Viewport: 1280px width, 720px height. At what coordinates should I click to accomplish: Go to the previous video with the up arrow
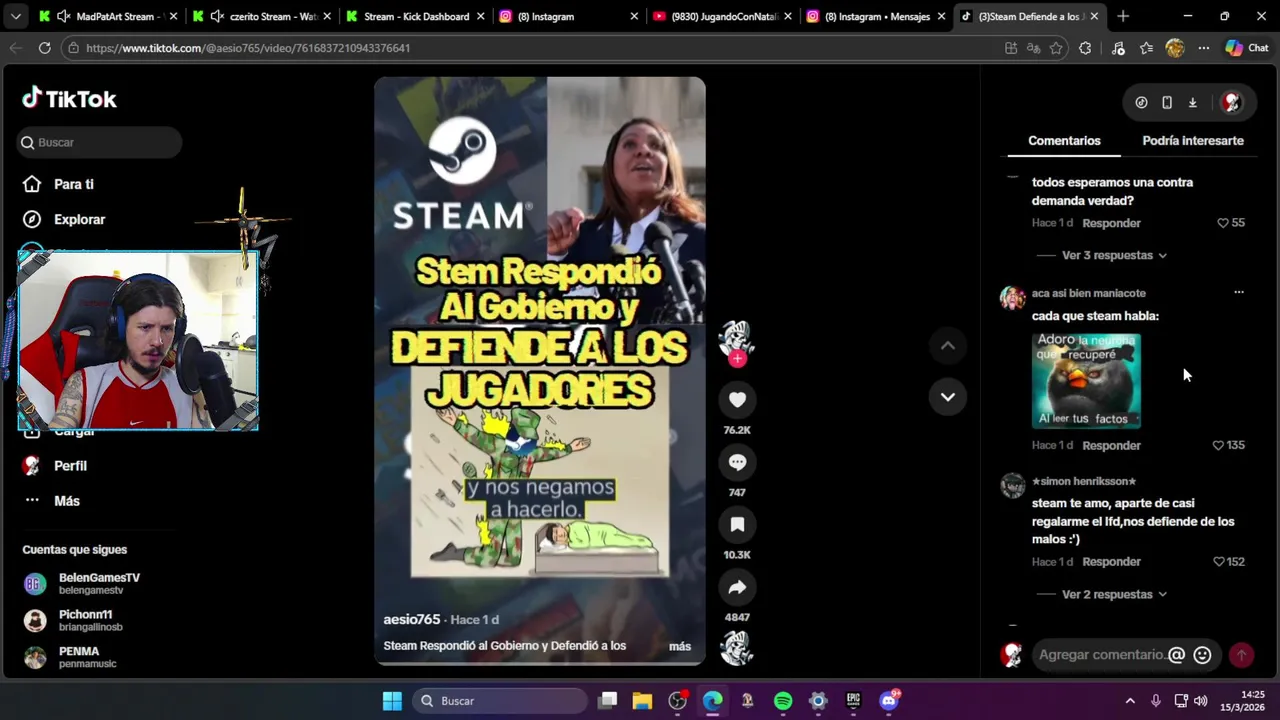947,346
